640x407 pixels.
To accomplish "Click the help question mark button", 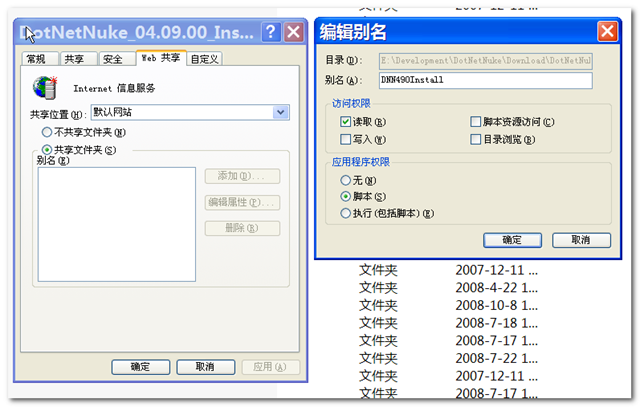I will [271, 32].
